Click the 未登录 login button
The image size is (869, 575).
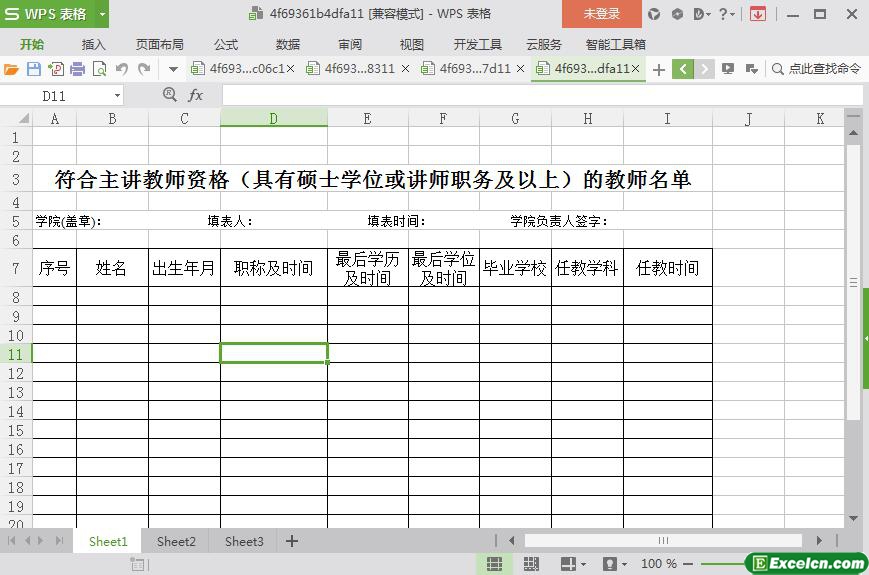(x=602, y=14)
